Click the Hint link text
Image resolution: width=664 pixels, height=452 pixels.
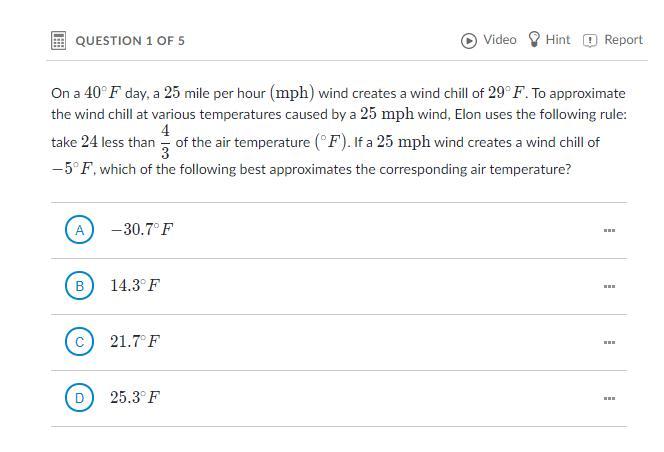pyautogui.click(x=558, y=40)
